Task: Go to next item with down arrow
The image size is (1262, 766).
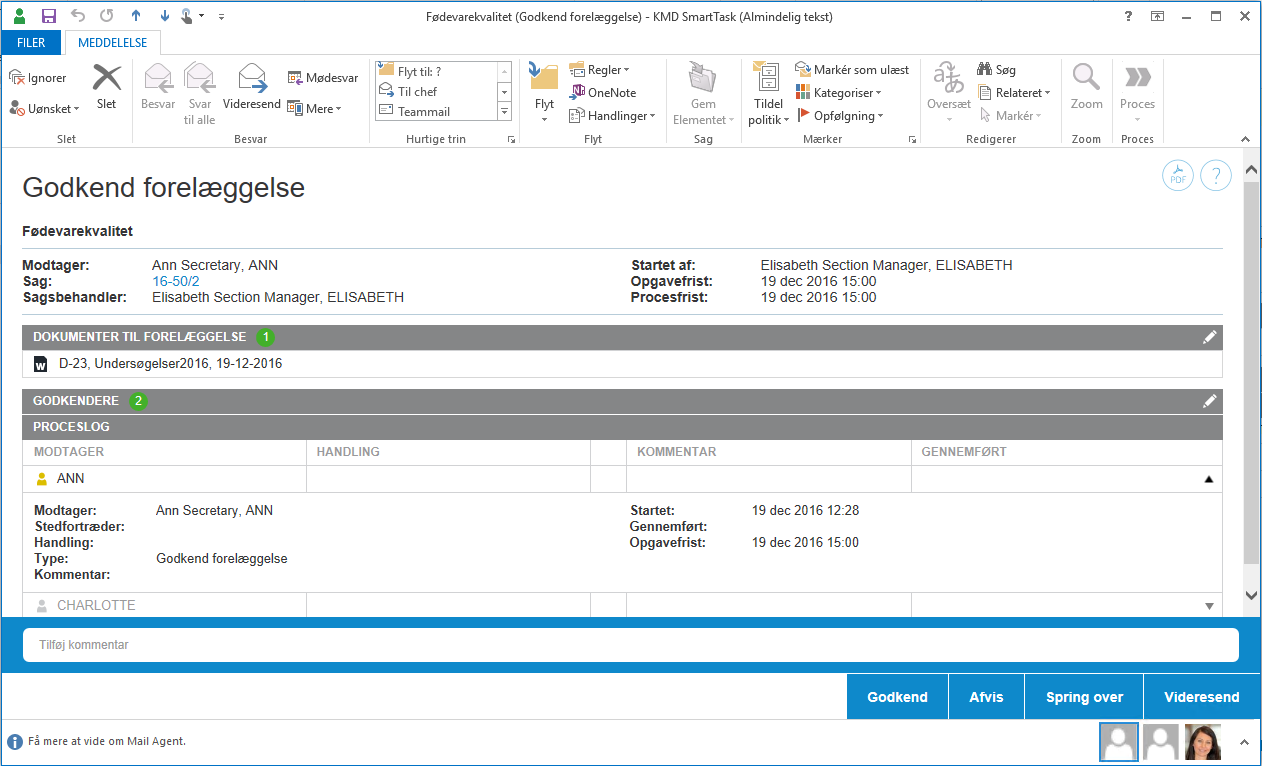Action: 164,16
